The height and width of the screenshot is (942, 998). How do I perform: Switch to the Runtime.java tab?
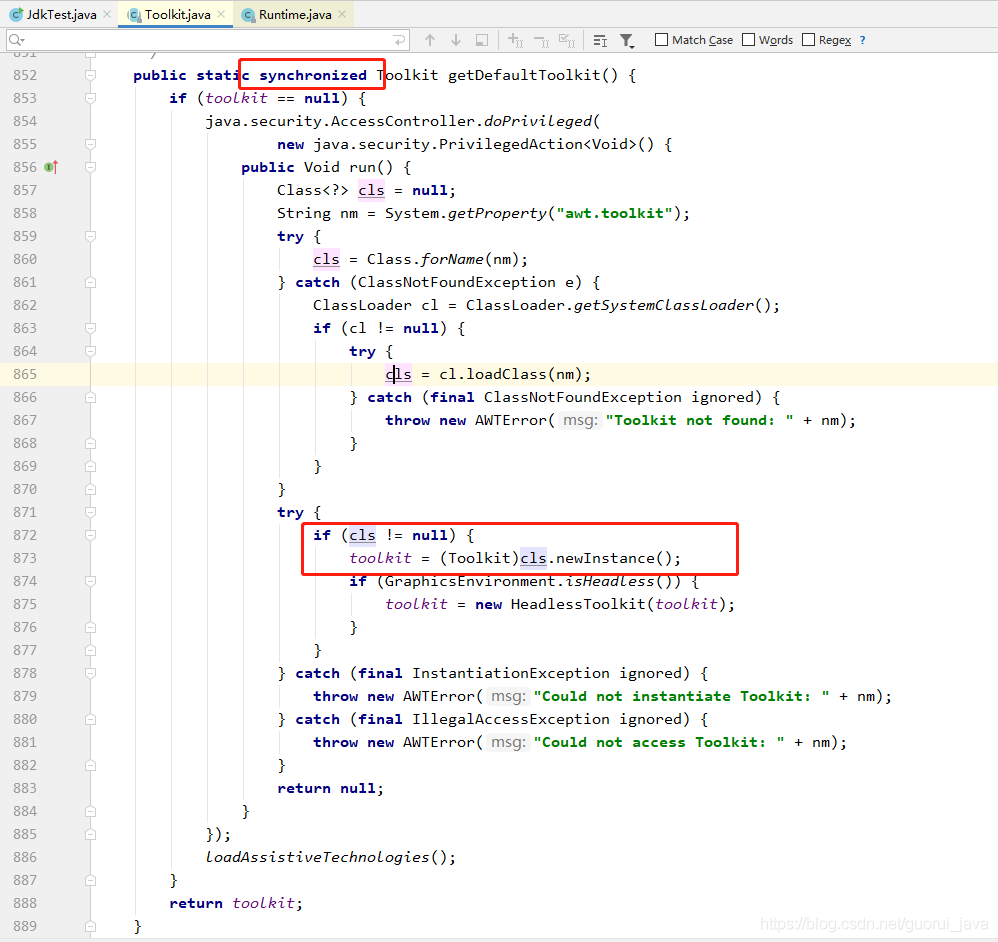coord(295,15)
